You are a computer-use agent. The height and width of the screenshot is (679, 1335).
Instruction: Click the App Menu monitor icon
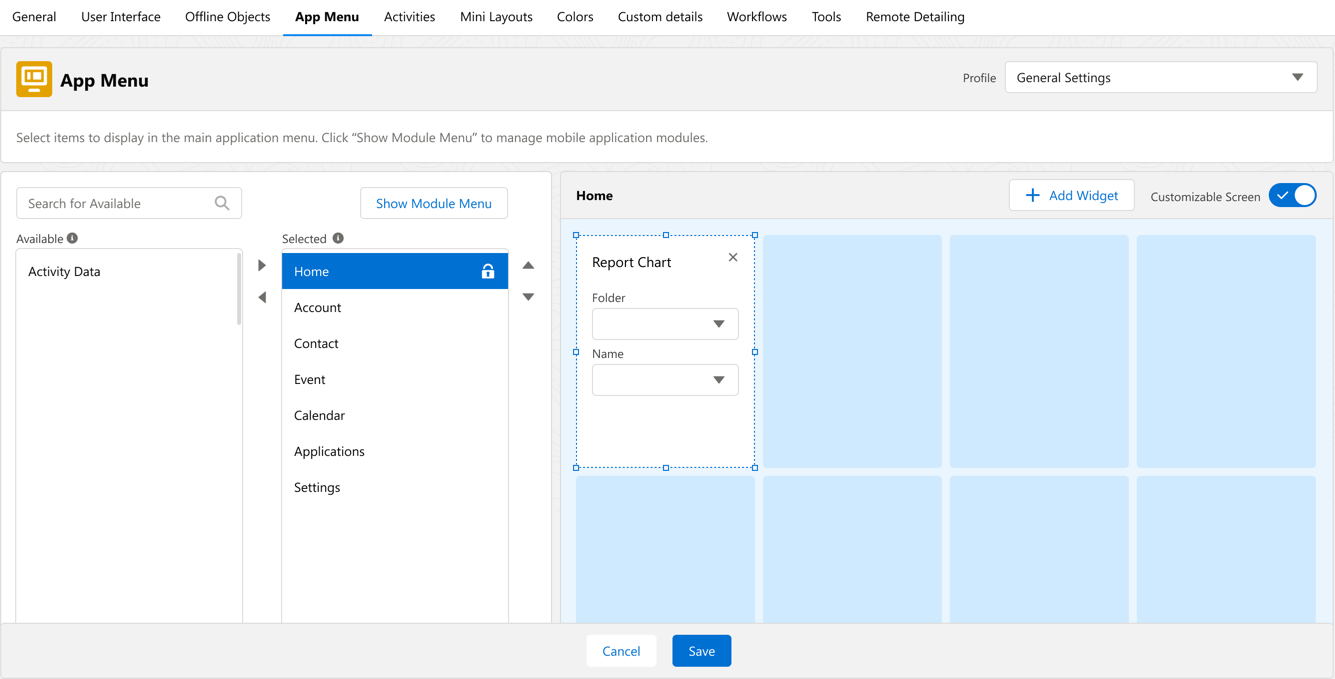click(34, 79)
